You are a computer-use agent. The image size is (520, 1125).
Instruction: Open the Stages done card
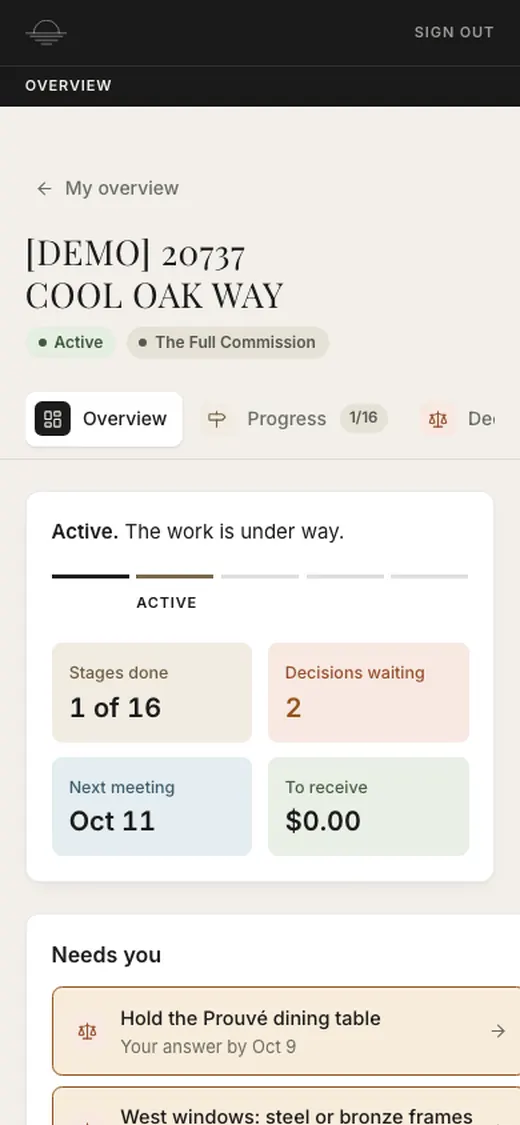click(x=152, y=692)
